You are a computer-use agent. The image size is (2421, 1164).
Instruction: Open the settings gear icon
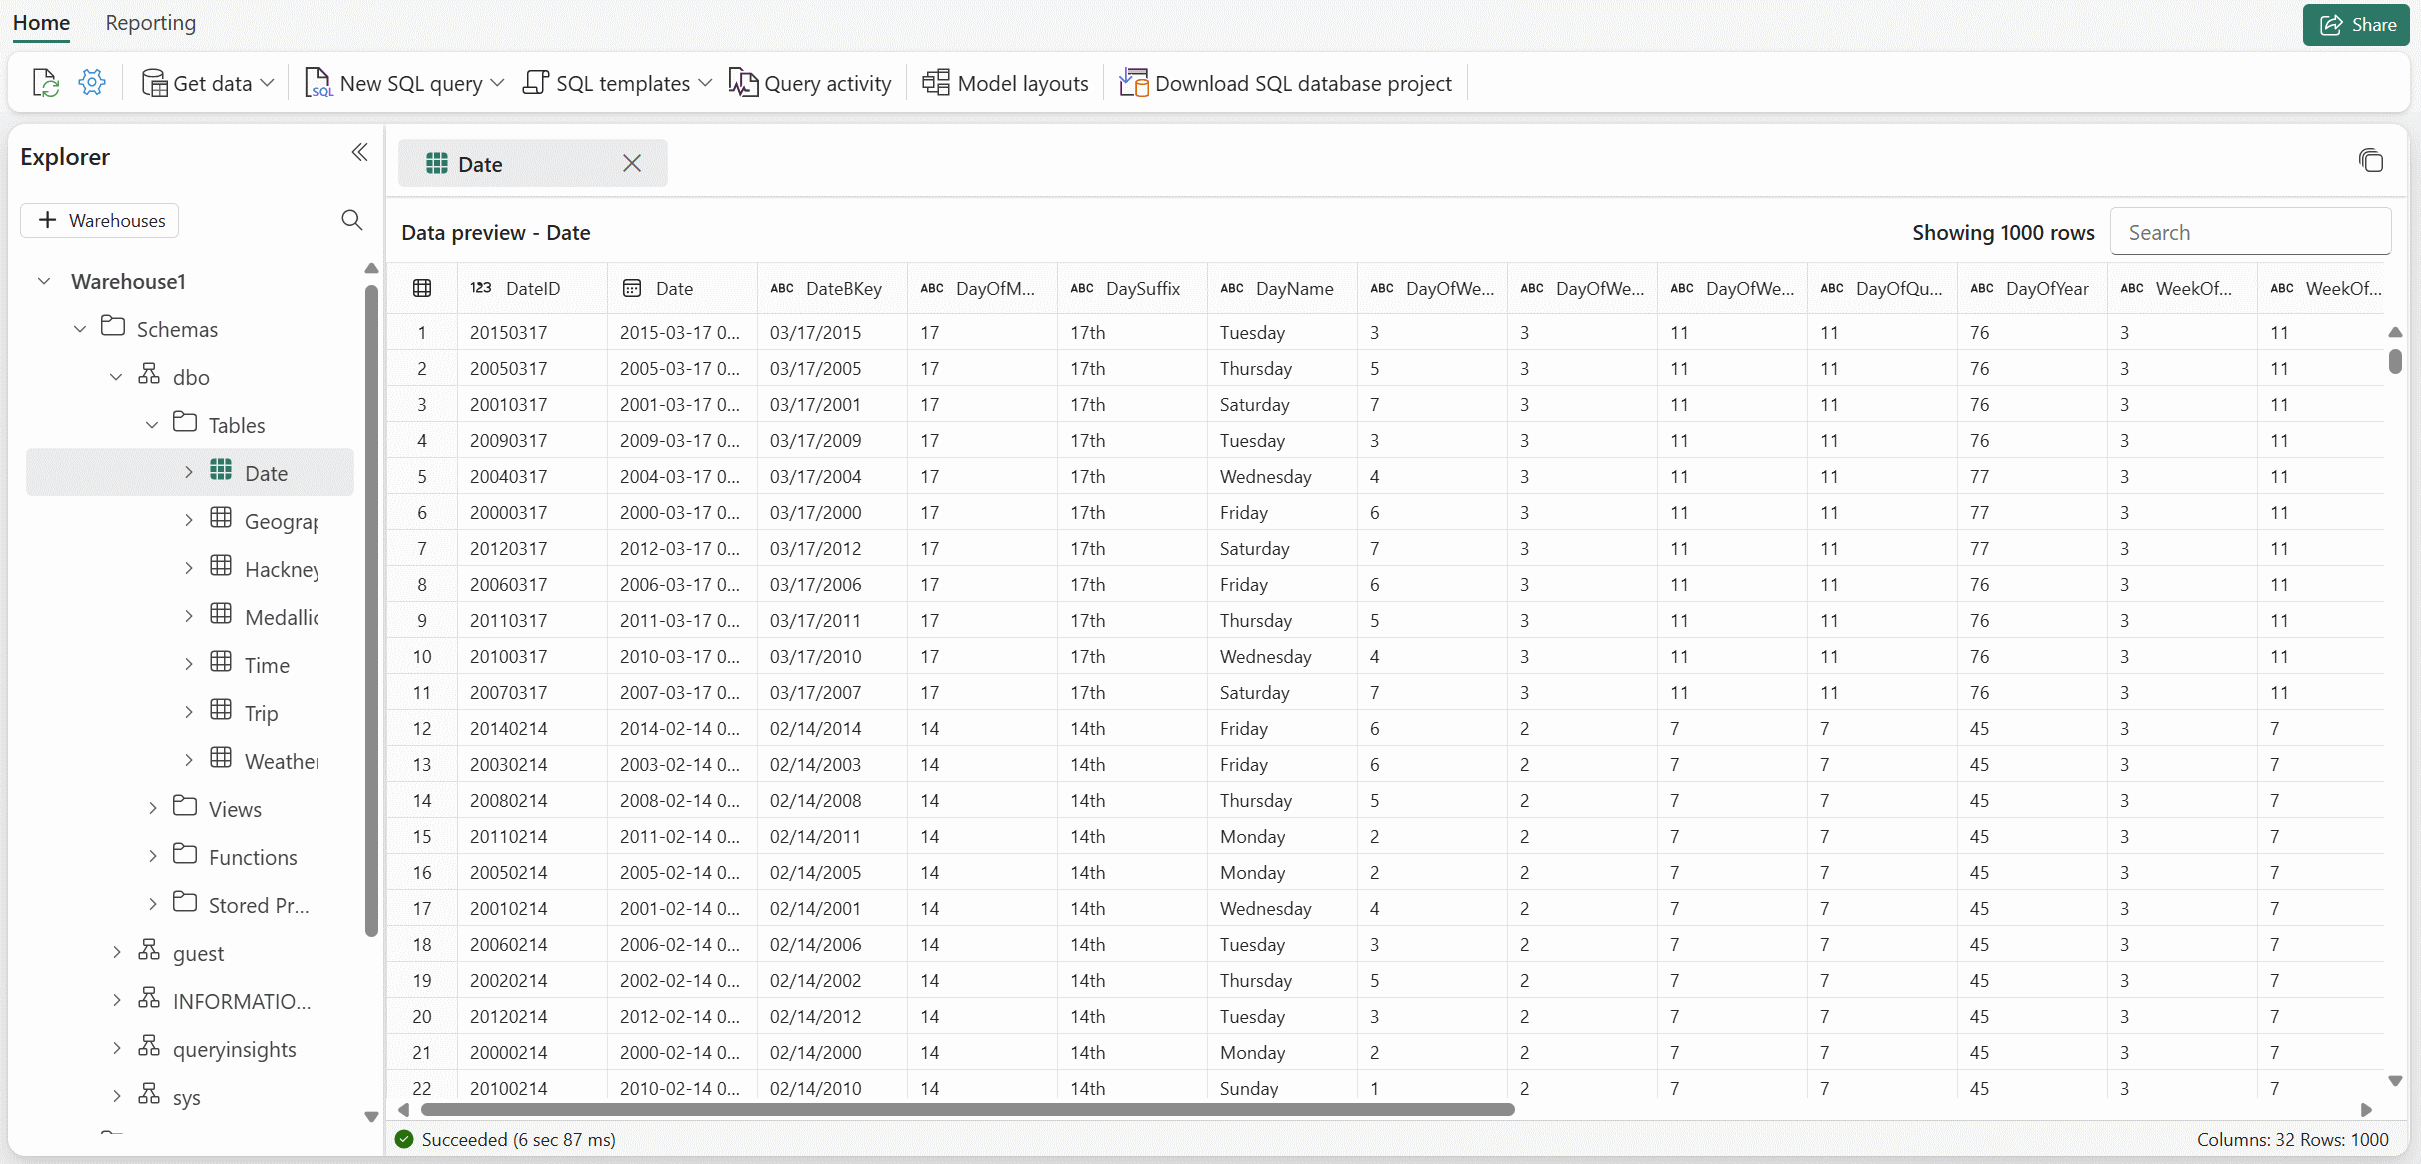[92, 83]
